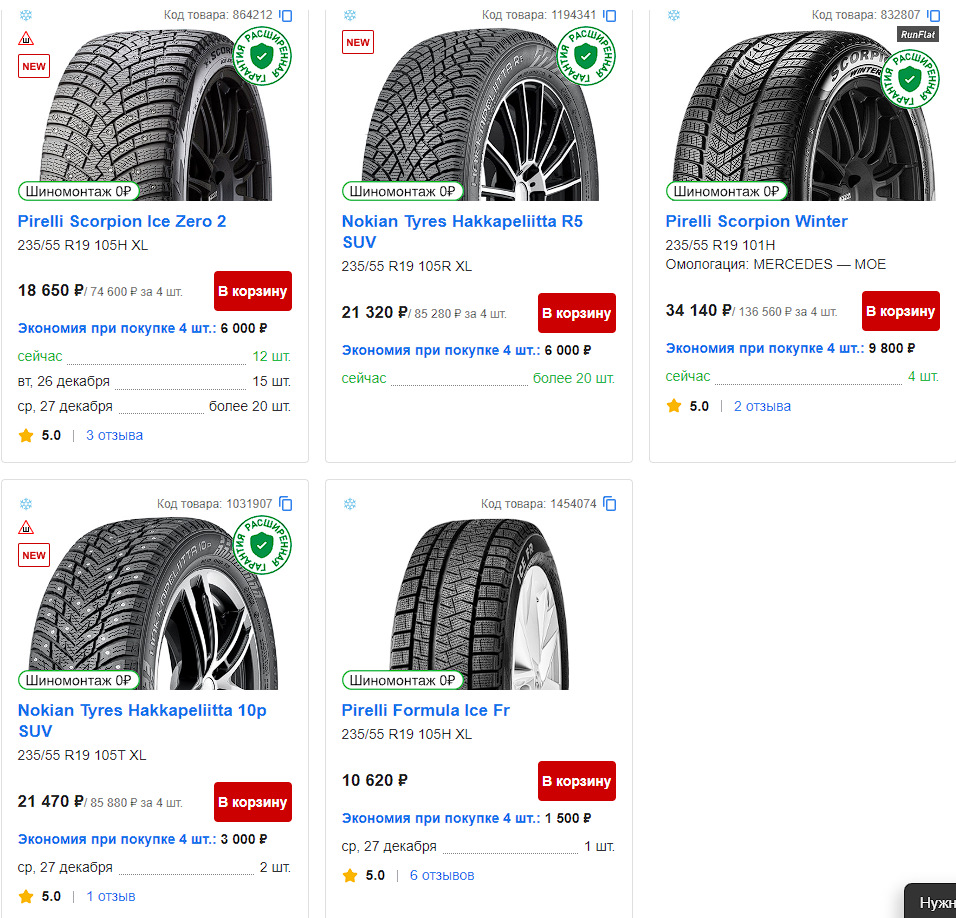The height and width of the screenshot is (918, 956).
Task: Click the RunFlat badge icon
Action: tap(917, 34)
